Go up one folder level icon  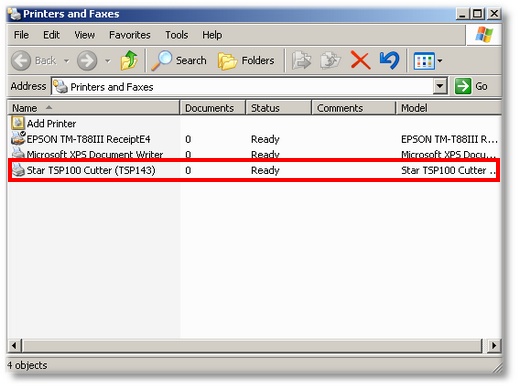(x=129, y=61)
